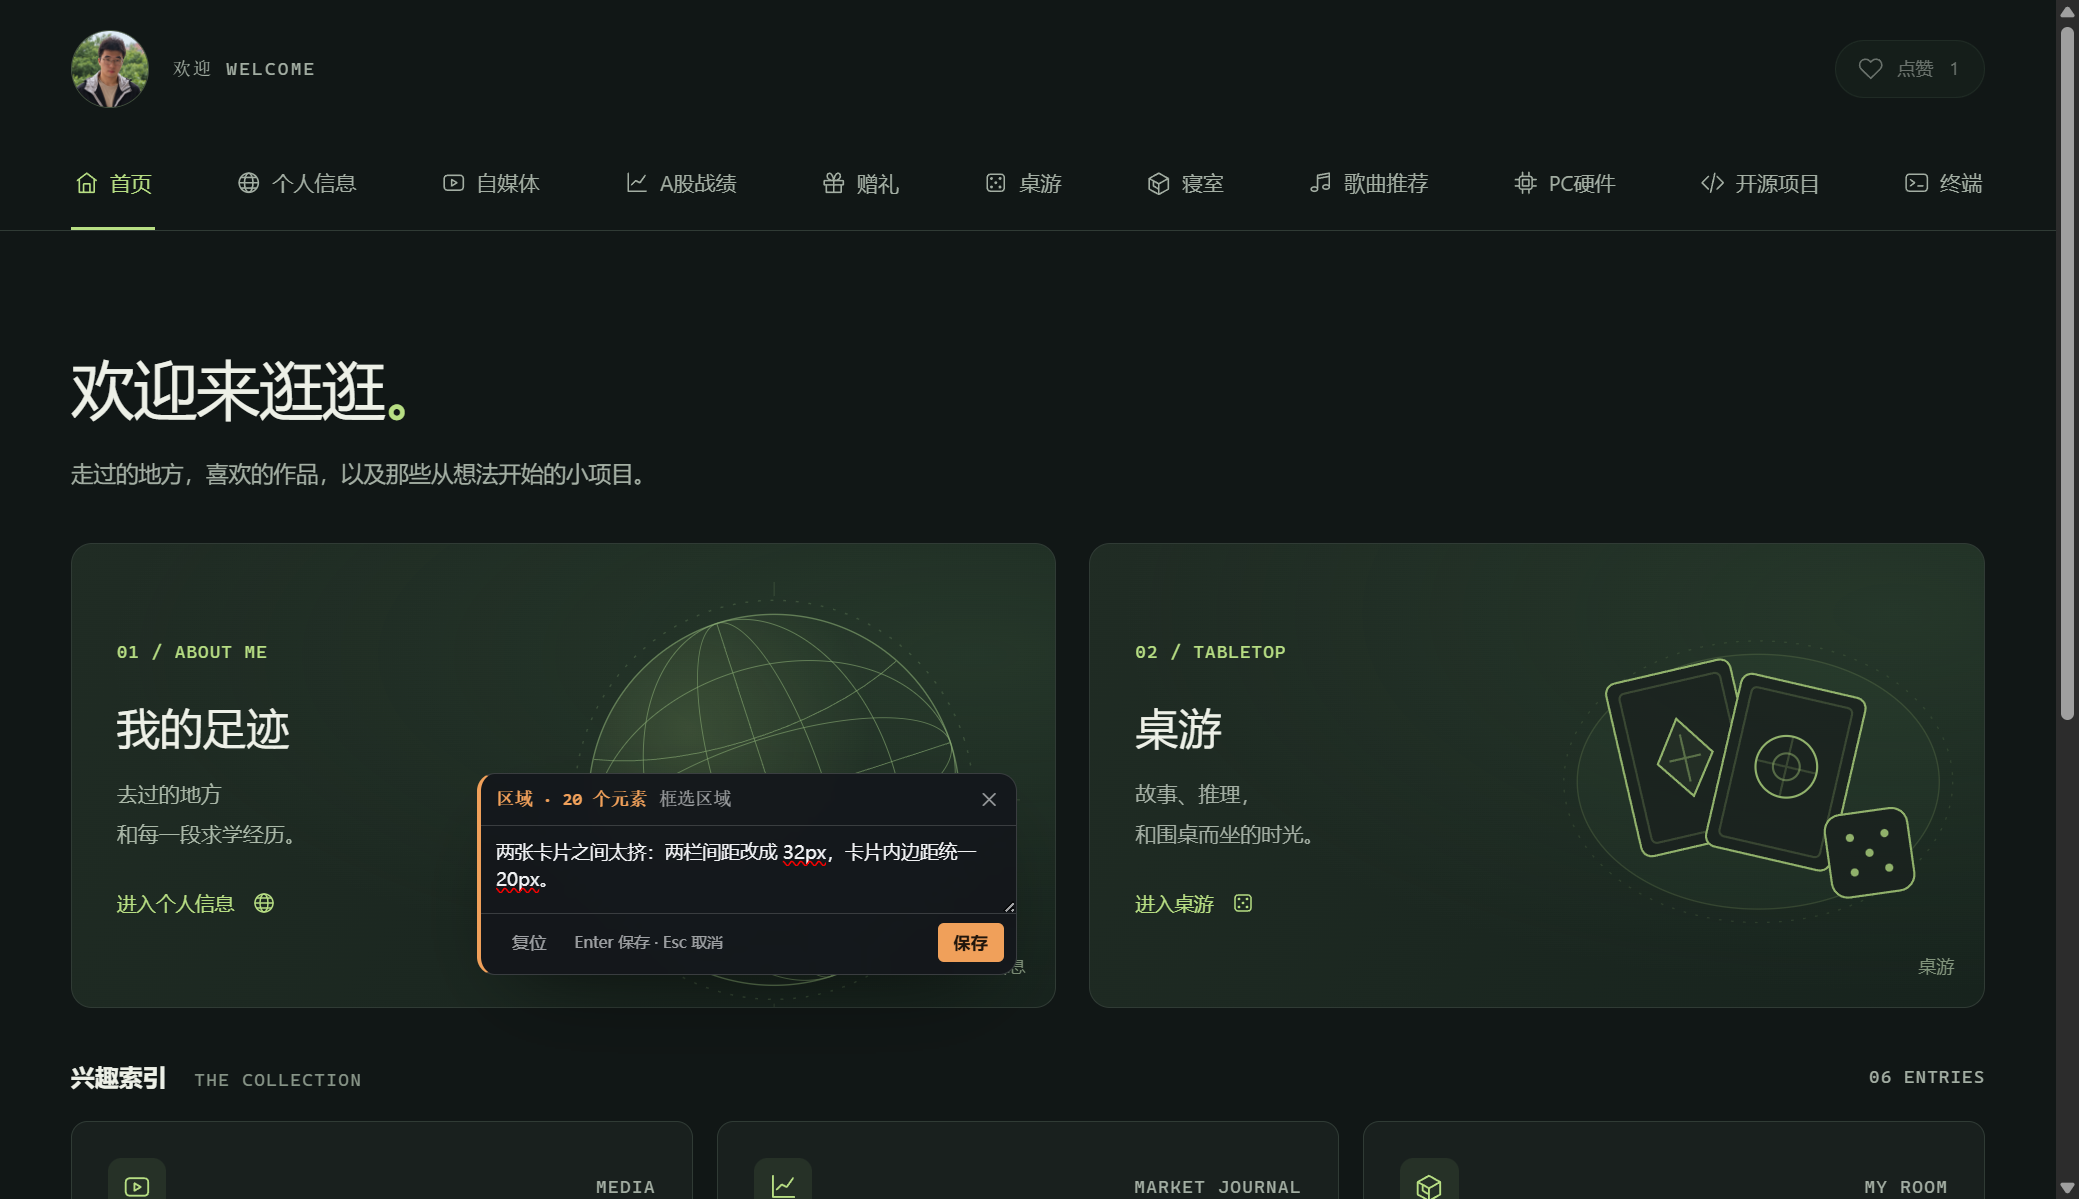Switch to the 自媒体 tab
Viewport: 2079px width, 1199px height.
pos(491,184)
